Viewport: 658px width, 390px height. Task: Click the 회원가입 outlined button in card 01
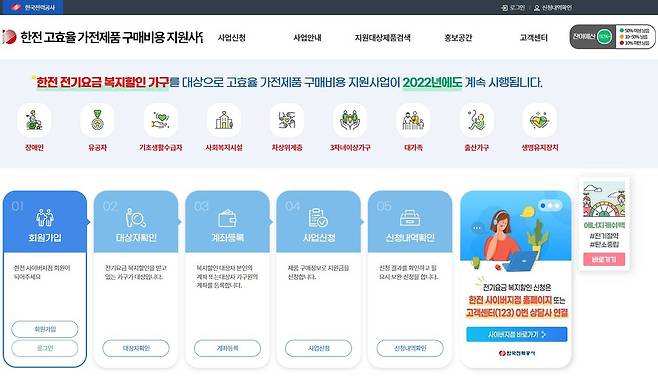pos(45,329)
